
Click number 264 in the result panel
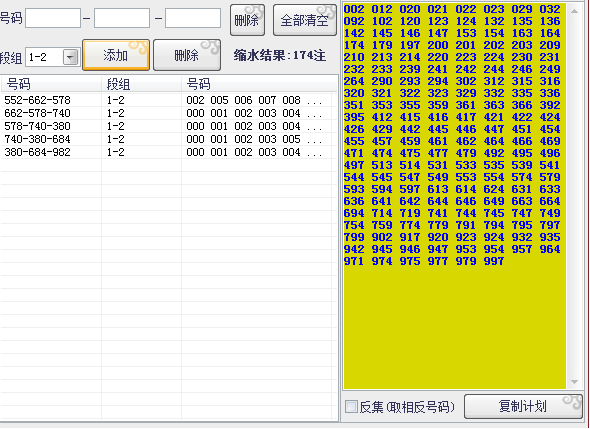(354, 81)
